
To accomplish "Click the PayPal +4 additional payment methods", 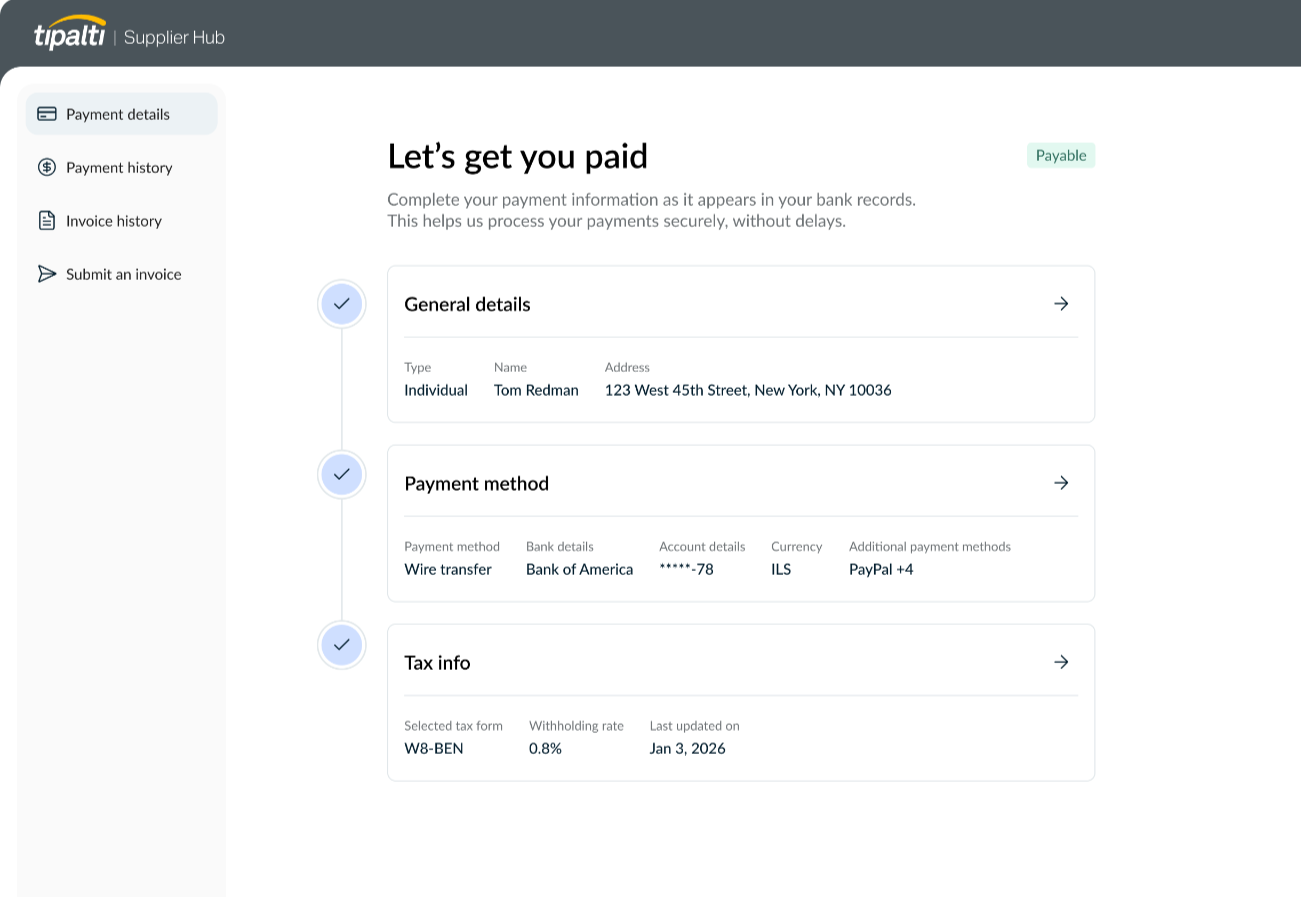I will (x=881, y=569).
